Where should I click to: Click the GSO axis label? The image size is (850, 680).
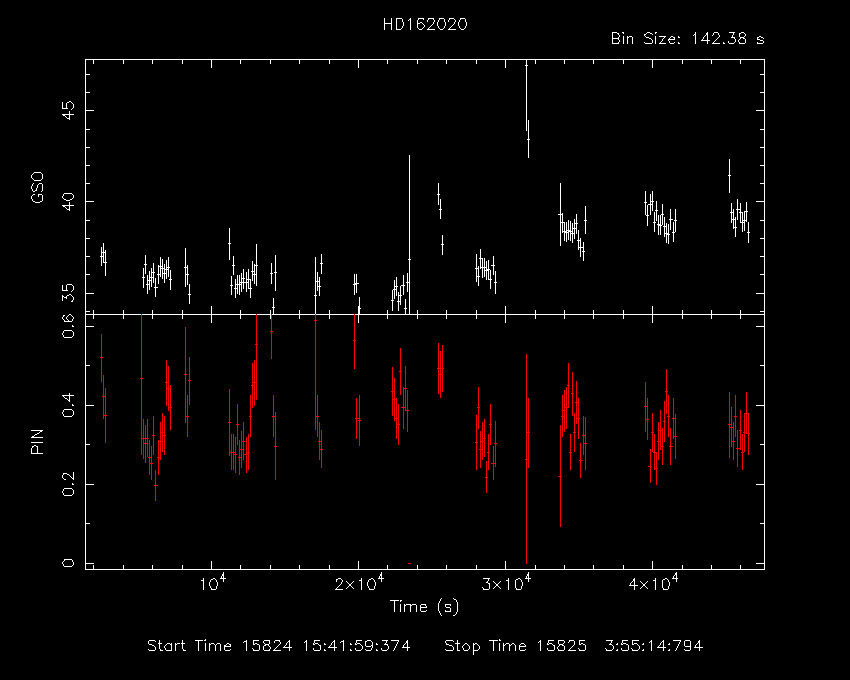click(x=37, y=188)
